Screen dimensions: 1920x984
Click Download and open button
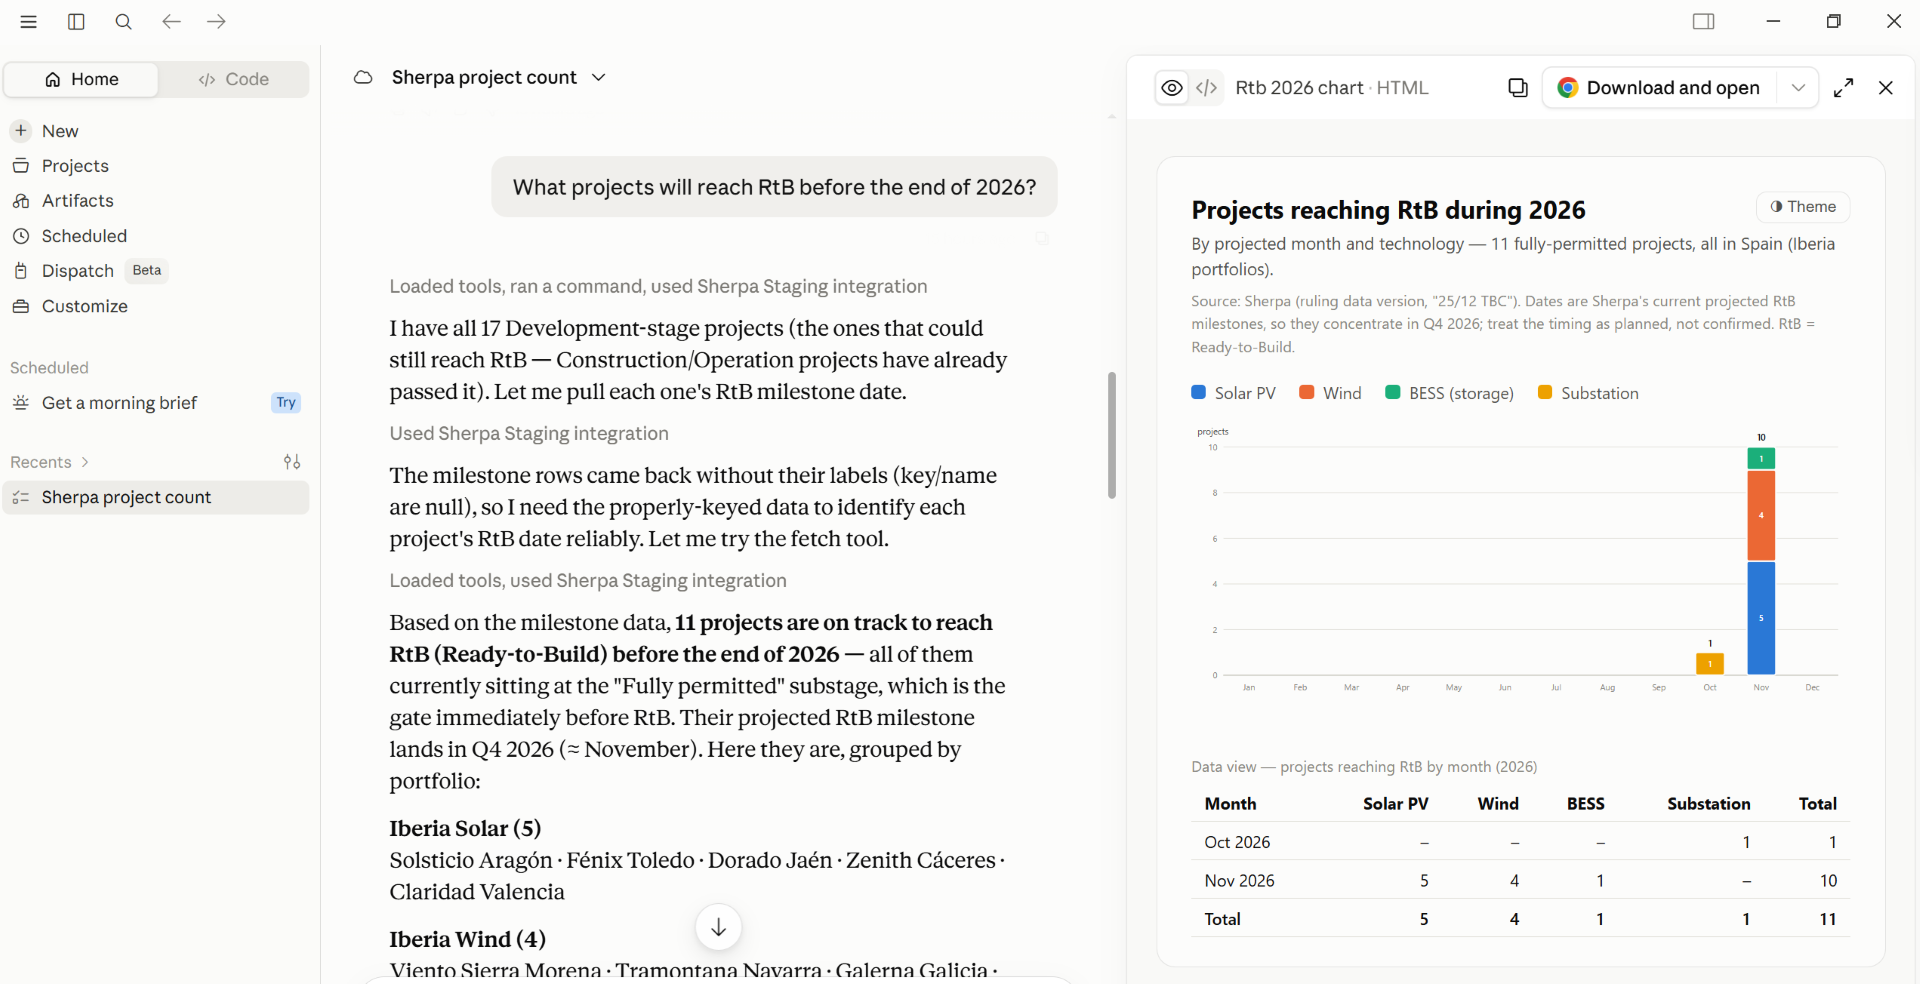point(1660,88)
